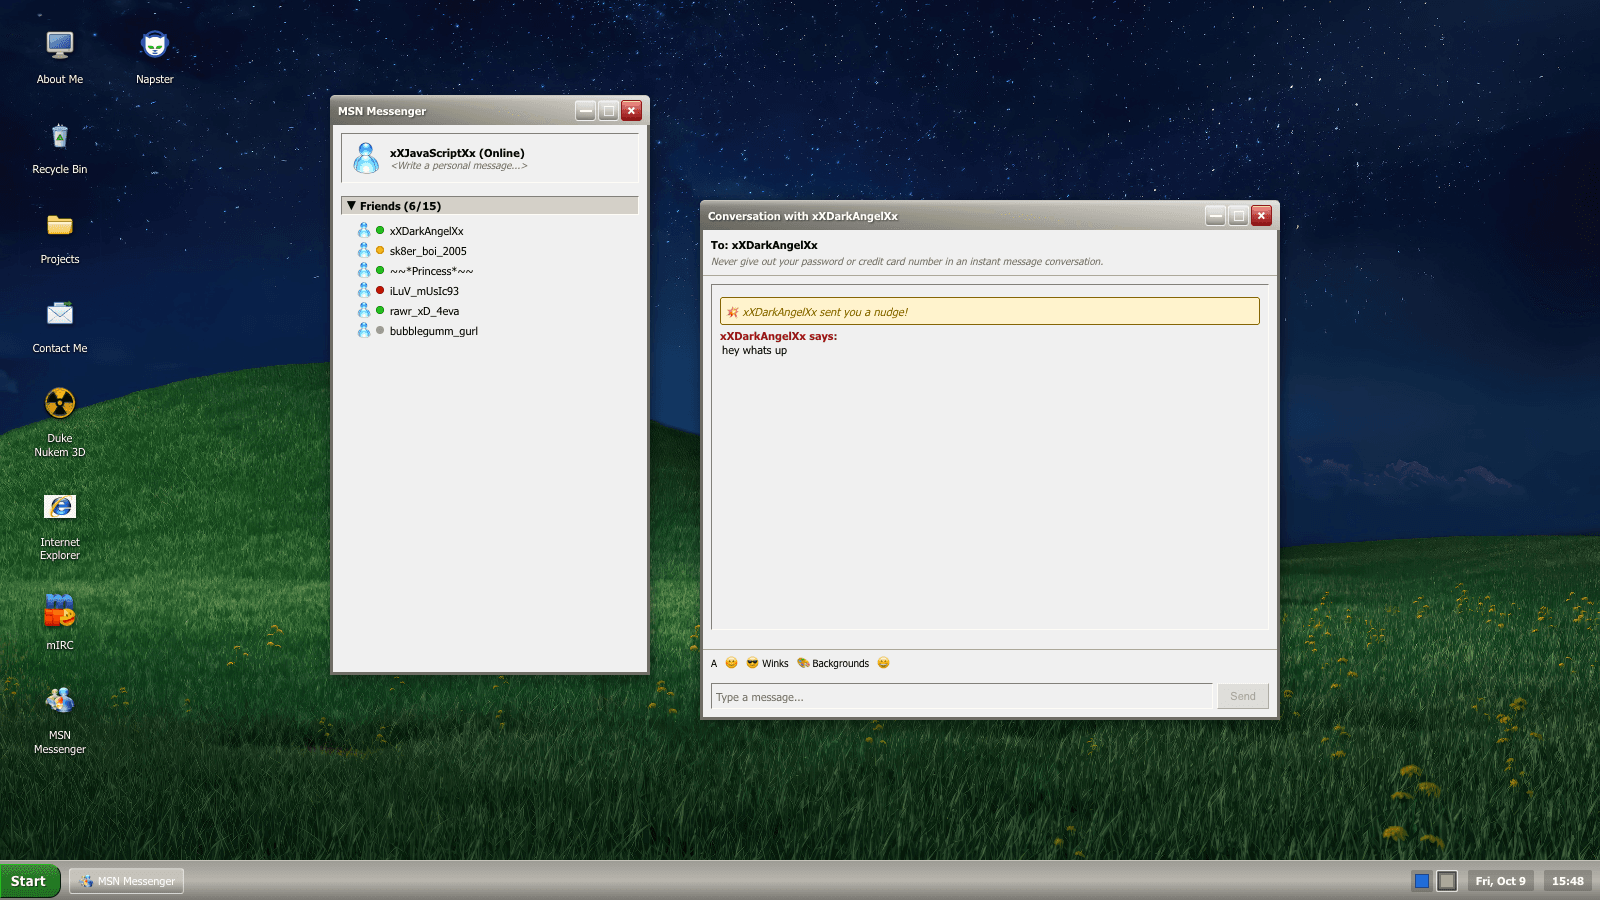1600x900 pixels.
Task: Click into the 'Type a message' field
Action: pyautogui.click(x=962, y=697)
